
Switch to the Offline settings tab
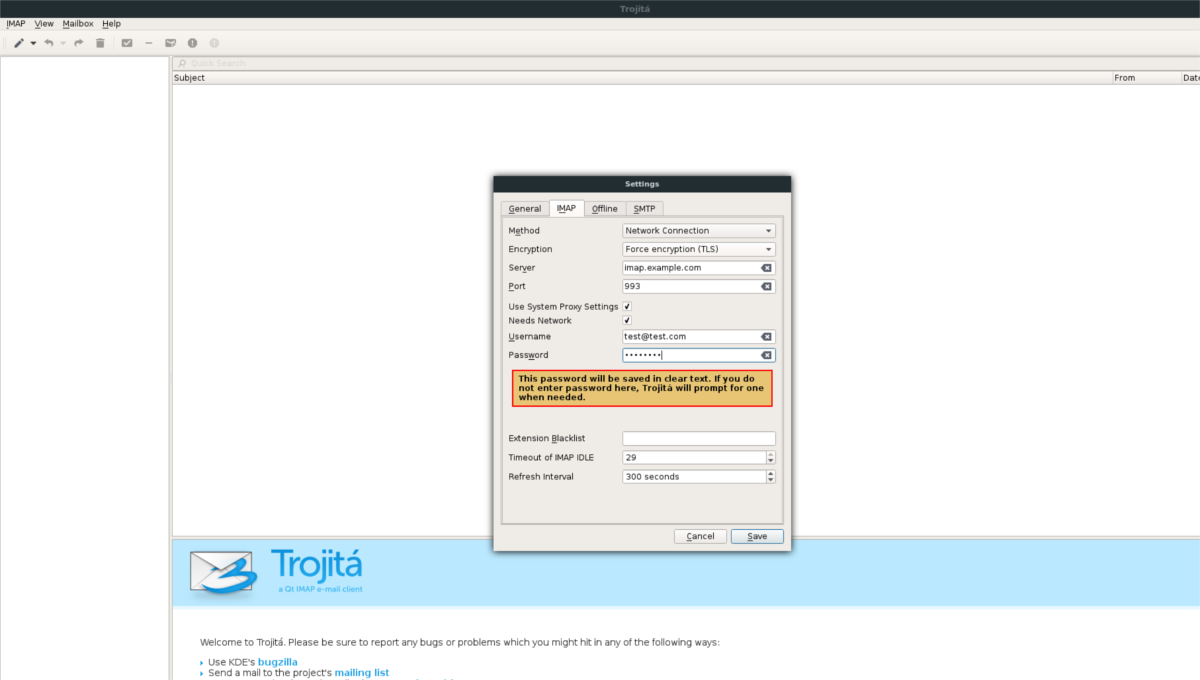[x=604, y=209]
